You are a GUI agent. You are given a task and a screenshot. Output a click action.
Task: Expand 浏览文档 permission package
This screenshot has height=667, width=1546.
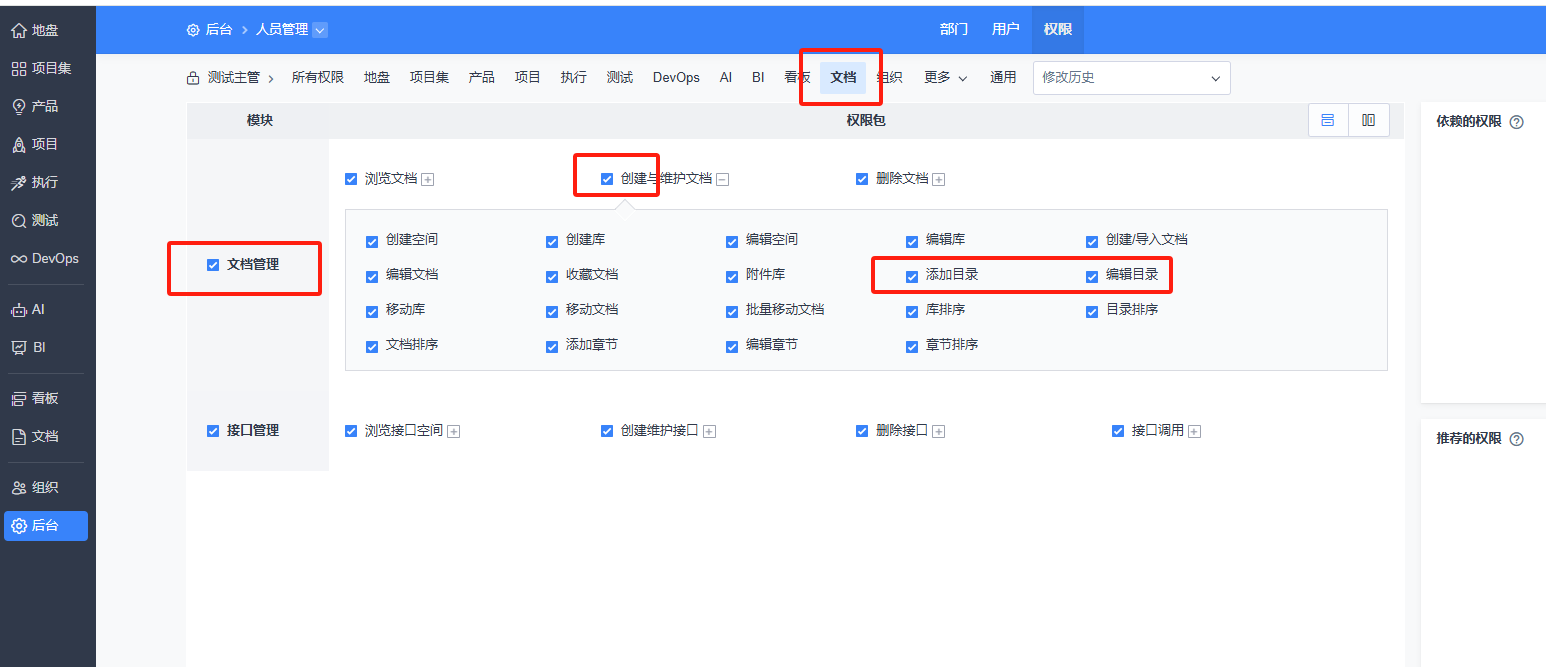(x=428, y=180)
